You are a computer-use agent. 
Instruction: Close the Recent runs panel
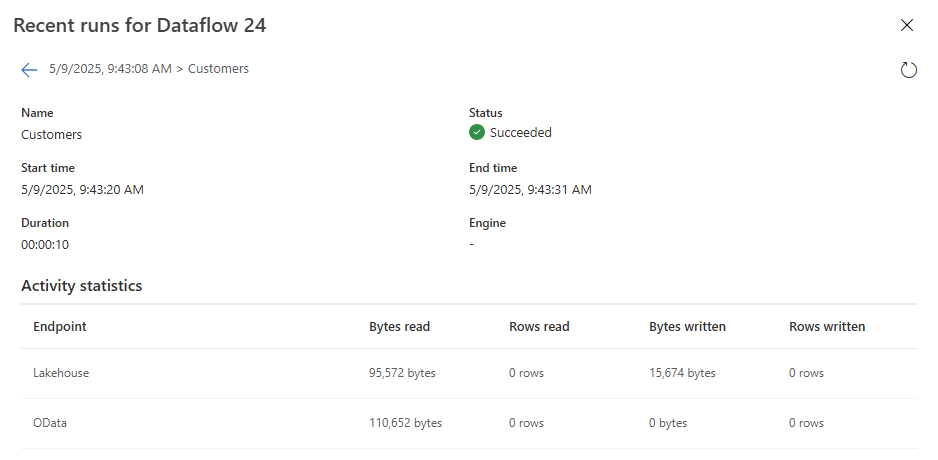(907, 25)
